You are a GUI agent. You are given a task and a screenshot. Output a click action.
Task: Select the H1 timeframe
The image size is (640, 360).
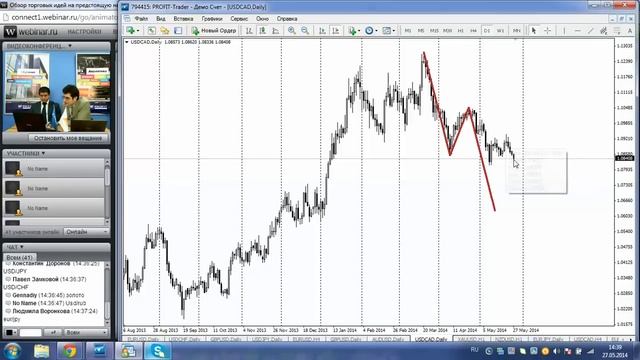460,31
